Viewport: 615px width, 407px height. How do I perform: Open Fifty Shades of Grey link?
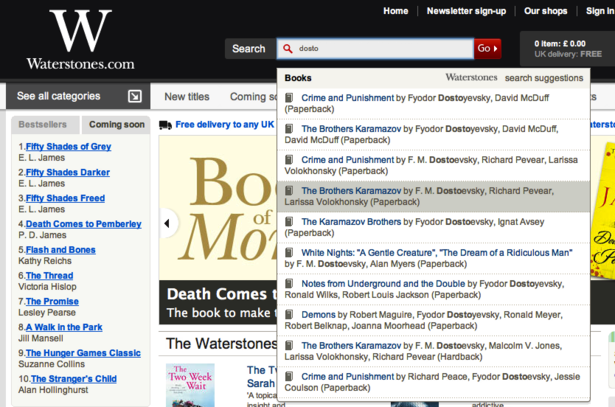click(x=68, y=147)
